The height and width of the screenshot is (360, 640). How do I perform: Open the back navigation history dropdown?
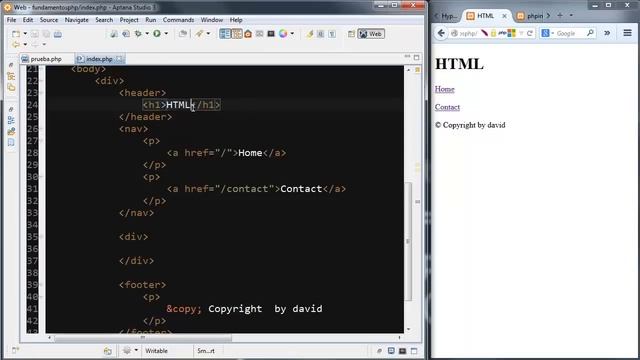coord(25,44)
